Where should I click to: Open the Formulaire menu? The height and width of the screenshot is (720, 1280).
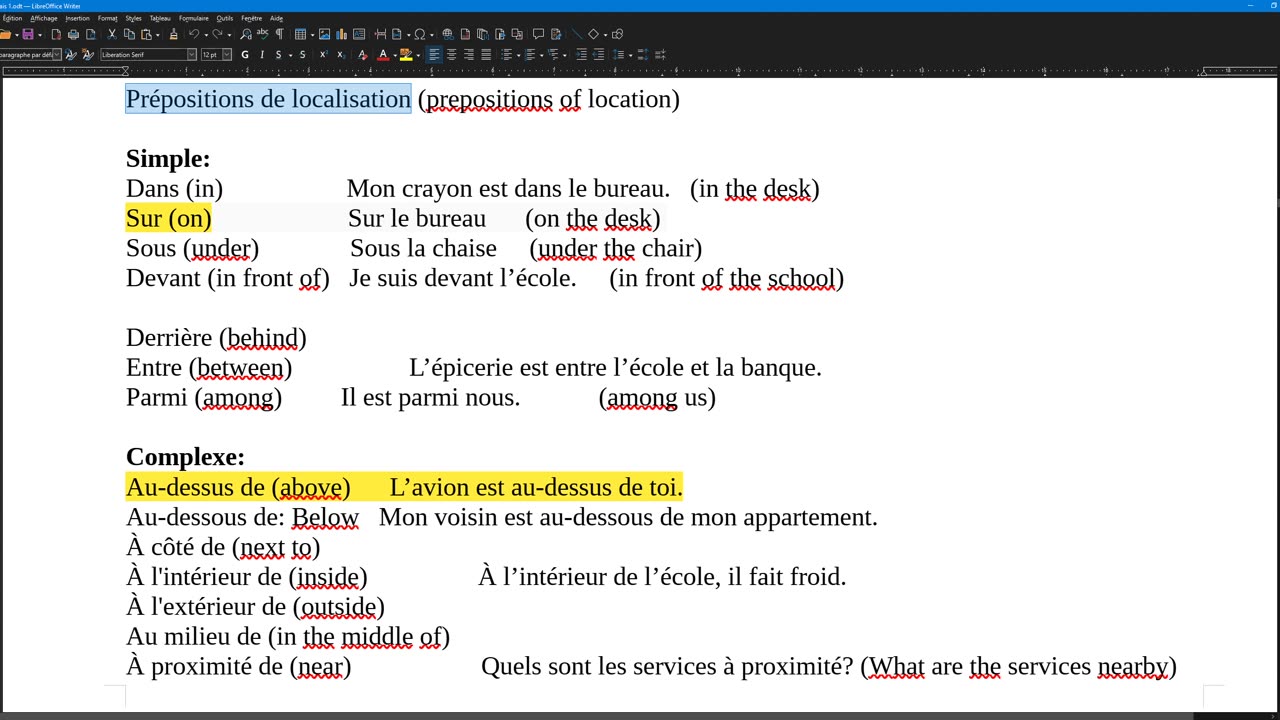pyautogui.click(x=194, y=18)
